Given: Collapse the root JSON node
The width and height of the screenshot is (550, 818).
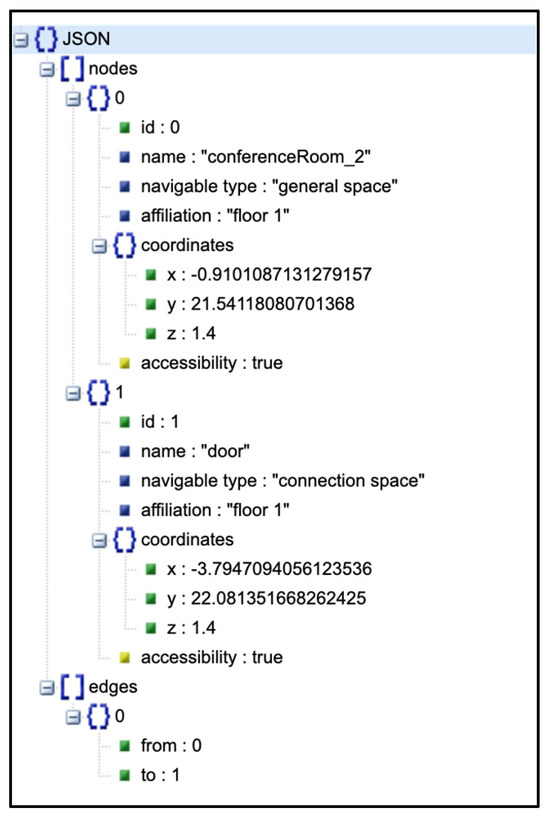Looking at the screenshot, I should [x=20, y=40].
